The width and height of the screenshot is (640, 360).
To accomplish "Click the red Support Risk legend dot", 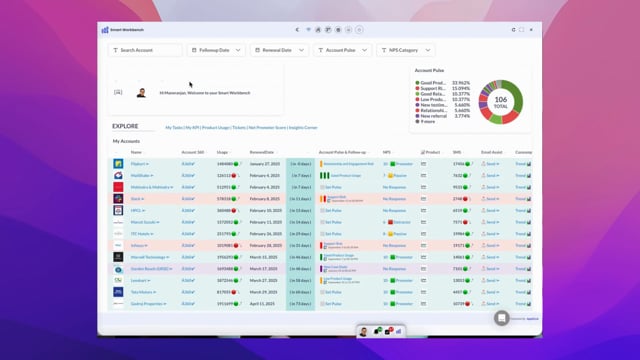I will click(x=417, y=88).
